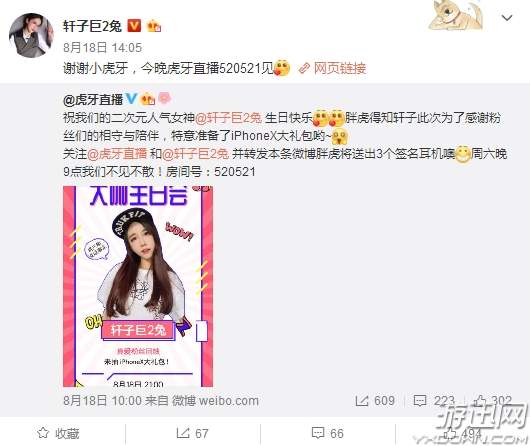
Task: Open the @虎牙直播 reposted author name
Action: click(93, 99)
